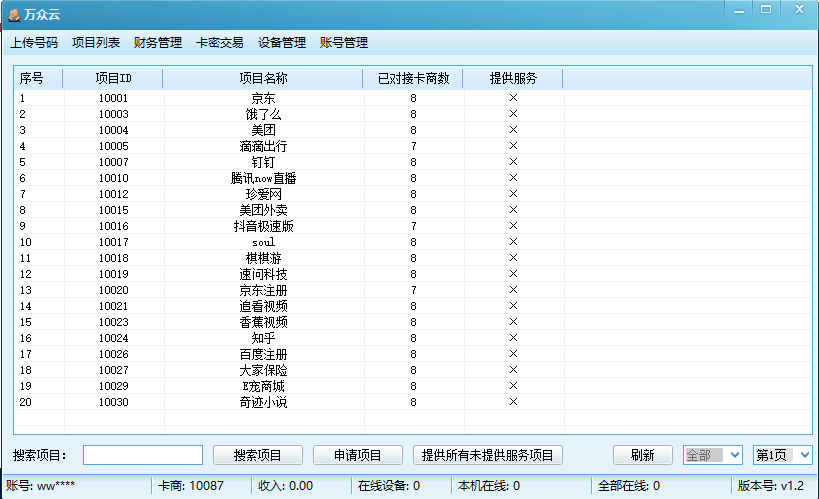The height and width of the screenshot is (499, 819).
Task: Sort by the 提供服务 column header
Action: pyautogui.click(x=513, y=78)
